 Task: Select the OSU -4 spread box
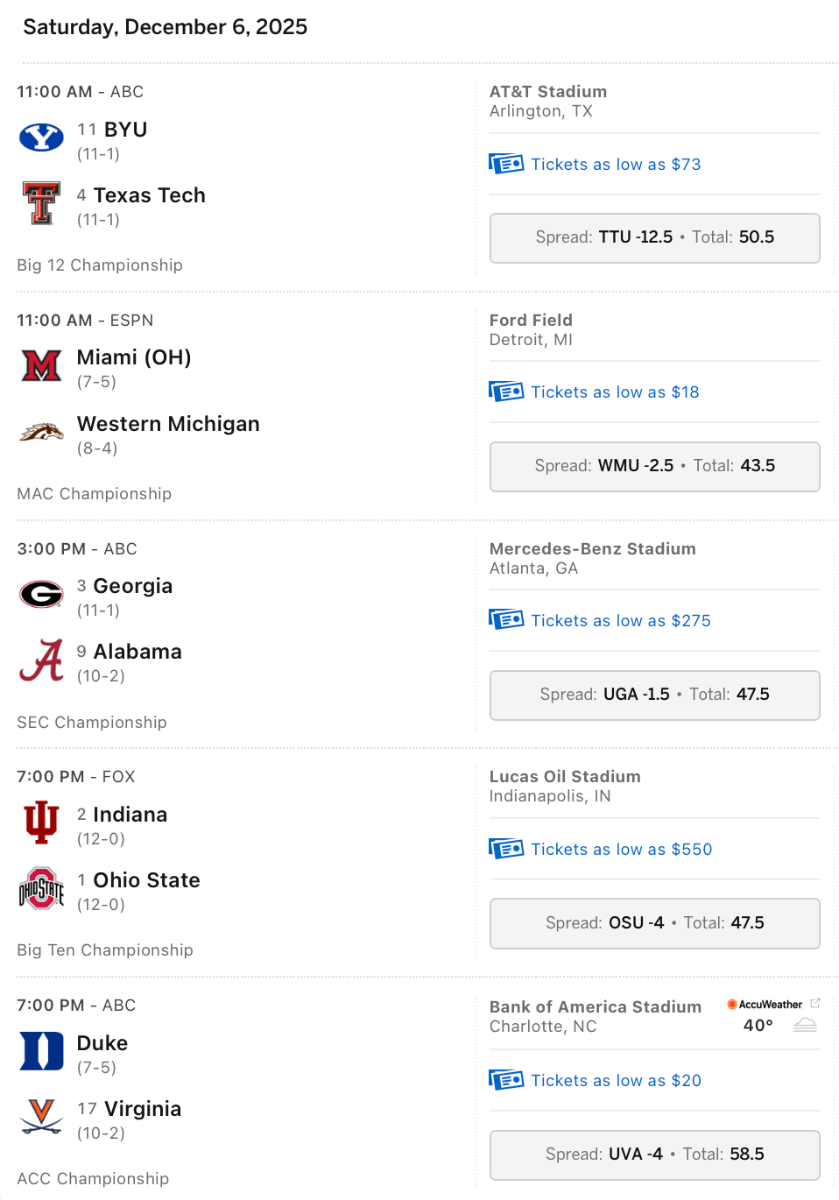tap(654, 923)
